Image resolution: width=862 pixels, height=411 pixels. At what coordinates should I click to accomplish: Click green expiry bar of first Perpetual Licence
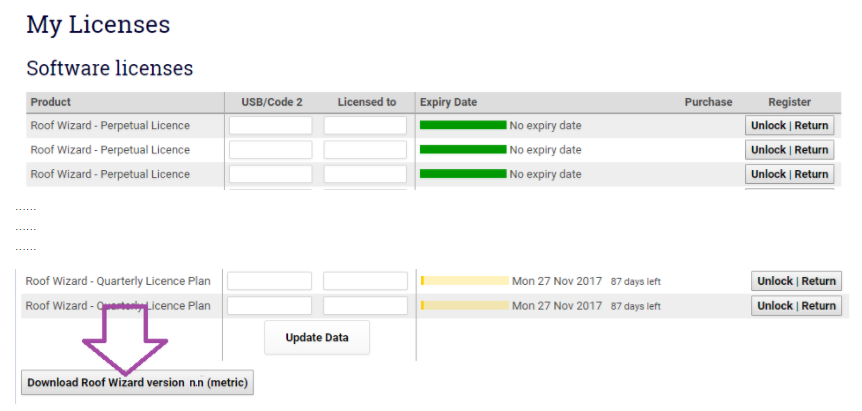(463, 125)
